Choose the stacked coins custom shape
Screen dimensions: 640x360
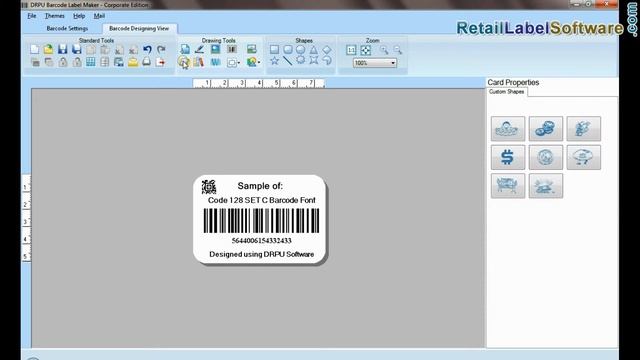point(546,129)
